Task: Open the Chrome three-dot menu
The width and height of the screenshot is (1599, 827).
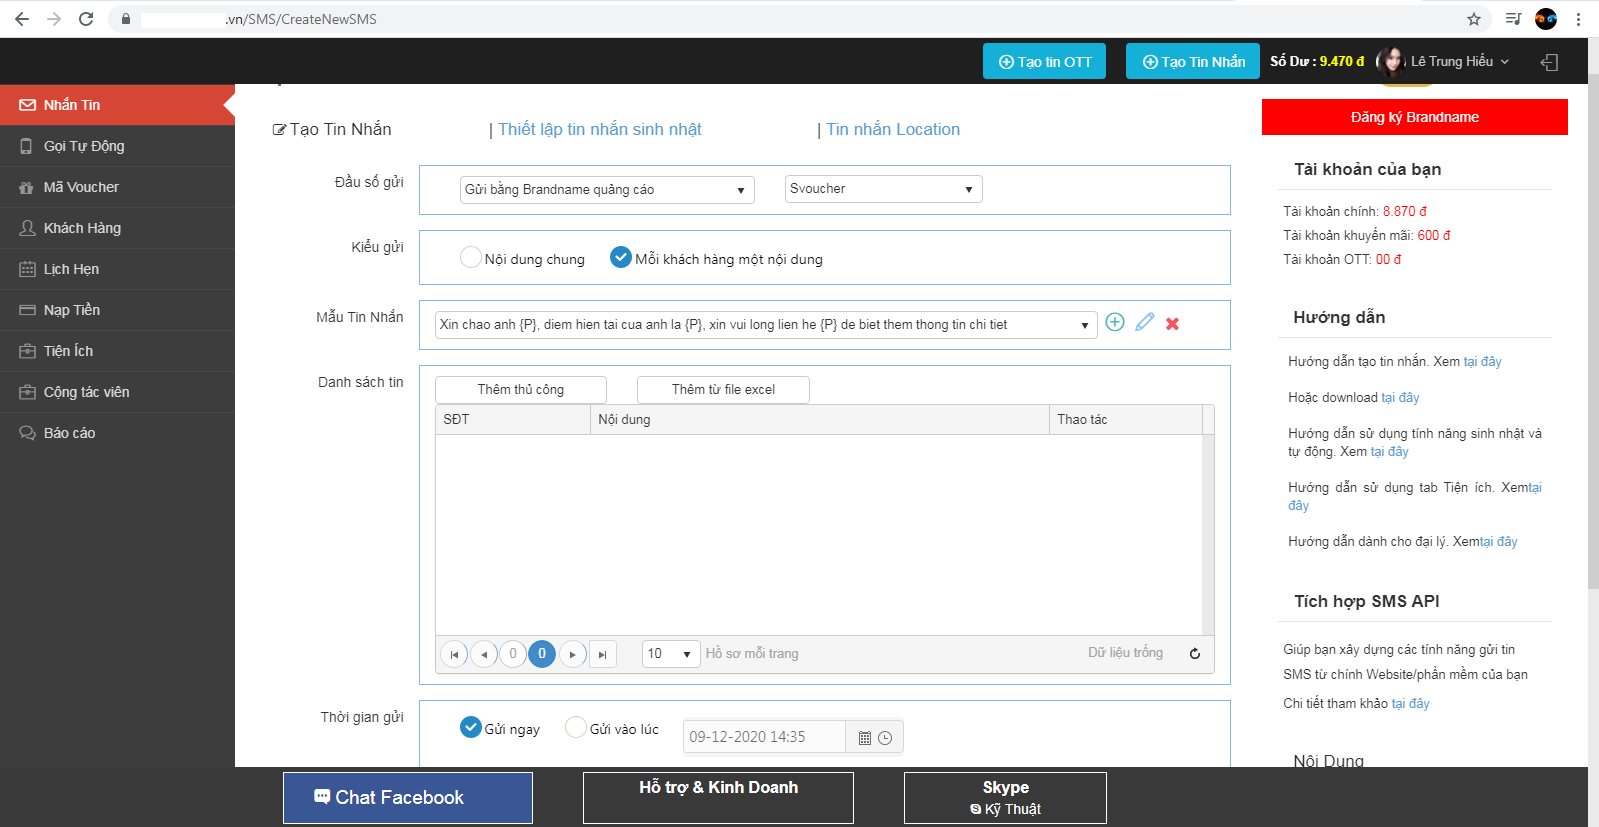Action: (1579, 19)
